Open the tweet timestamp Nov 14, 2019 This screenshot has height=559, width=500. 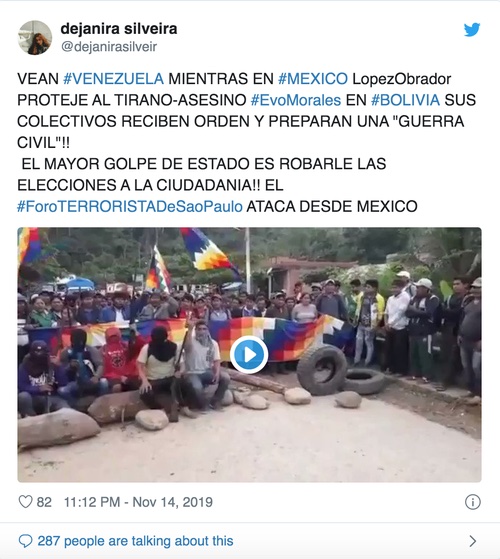coord(138,502)
